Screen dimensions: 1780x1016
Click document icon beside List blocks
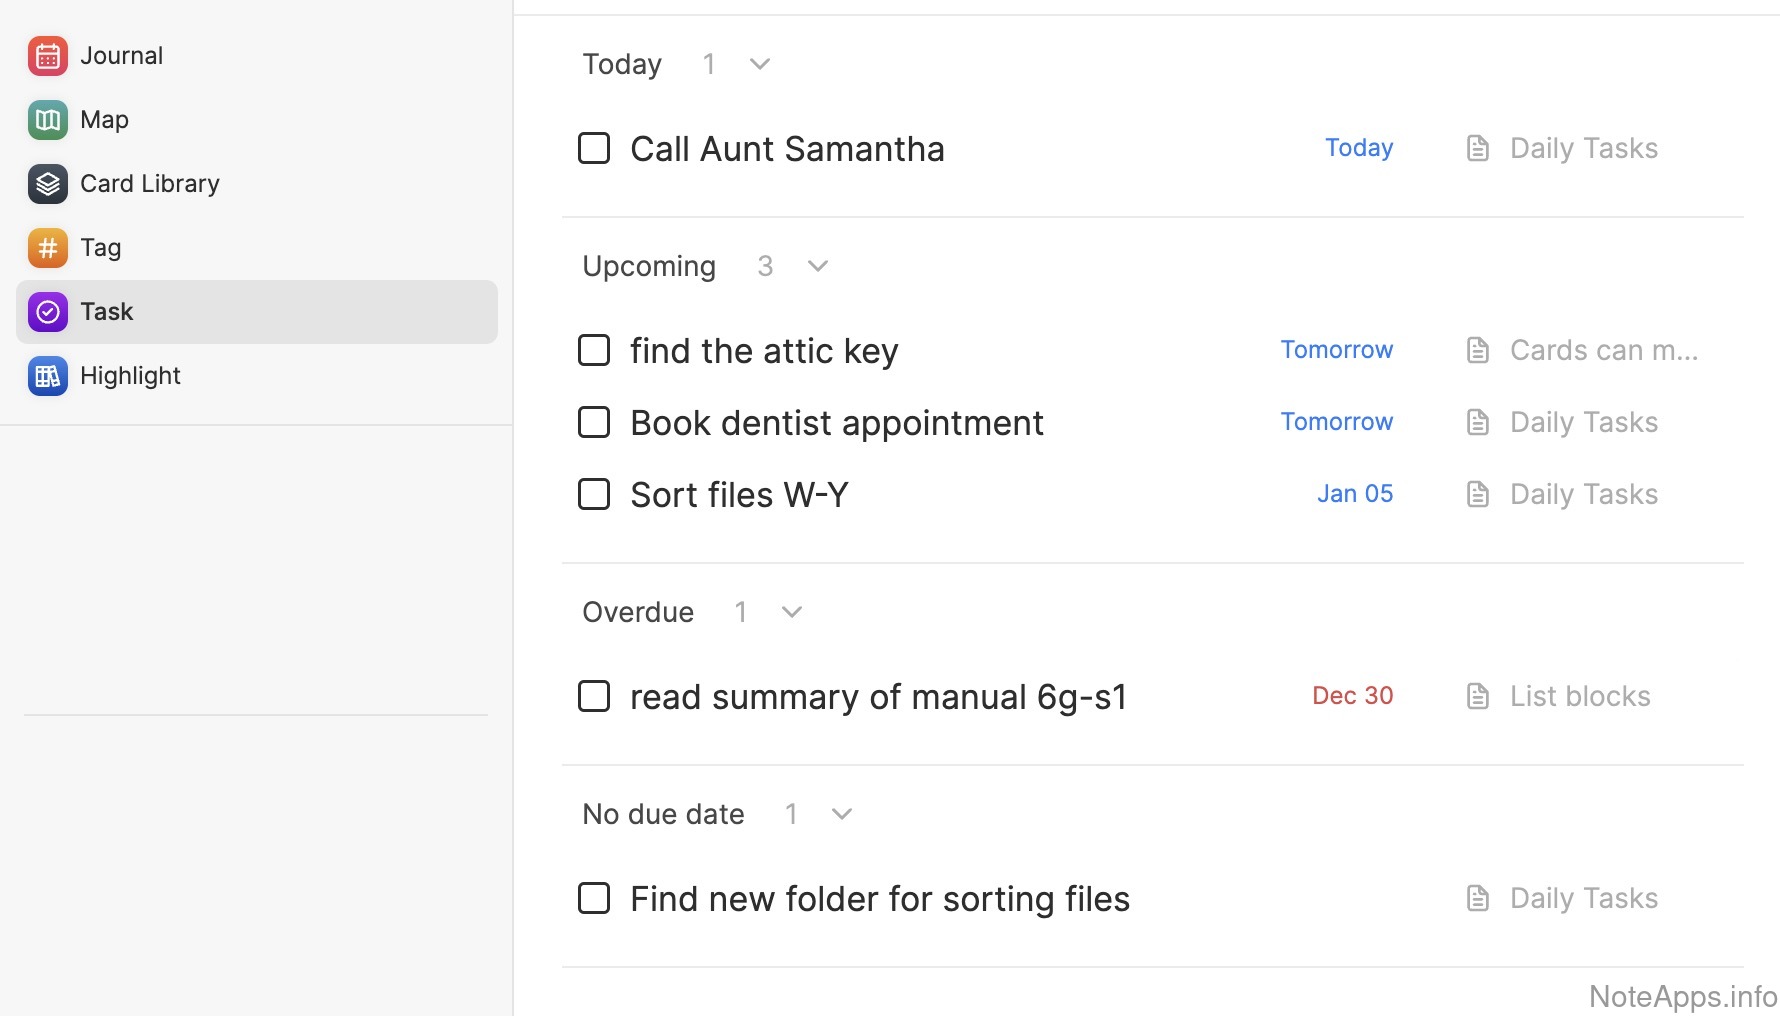pyautogui.click(x=1477, y=696)
